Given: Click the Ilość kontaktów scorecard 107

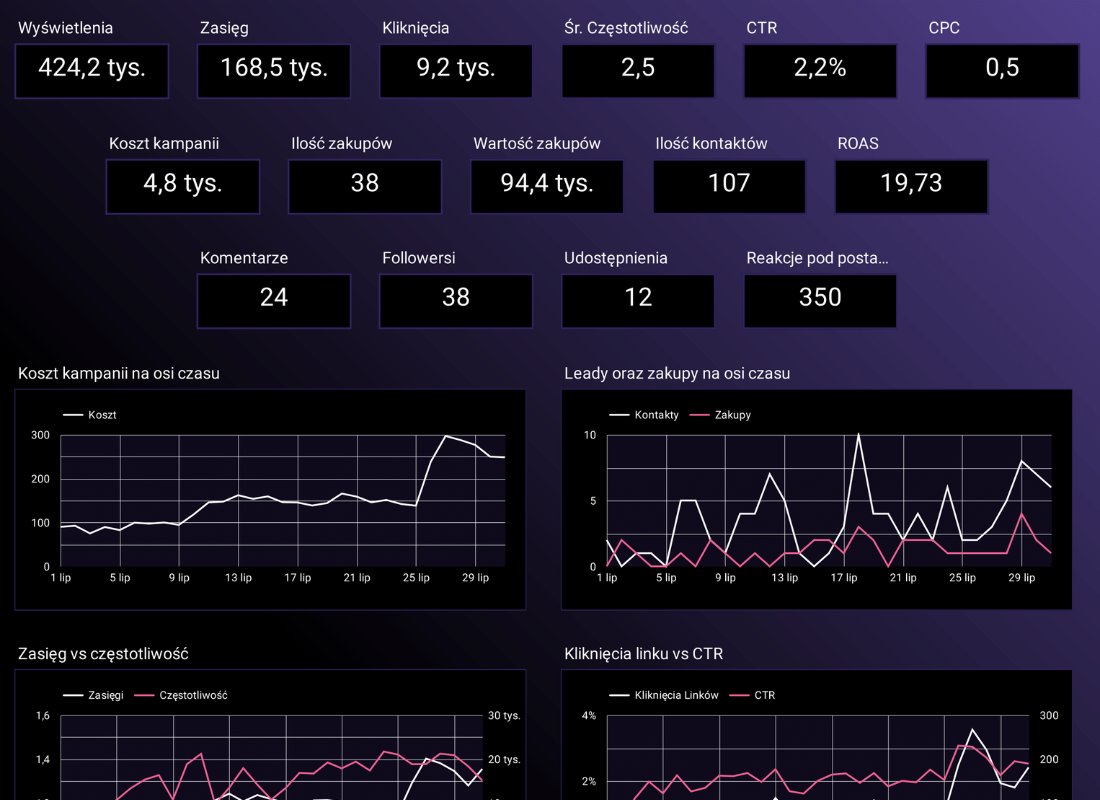Looking at the screenshot, I should 729,185.
